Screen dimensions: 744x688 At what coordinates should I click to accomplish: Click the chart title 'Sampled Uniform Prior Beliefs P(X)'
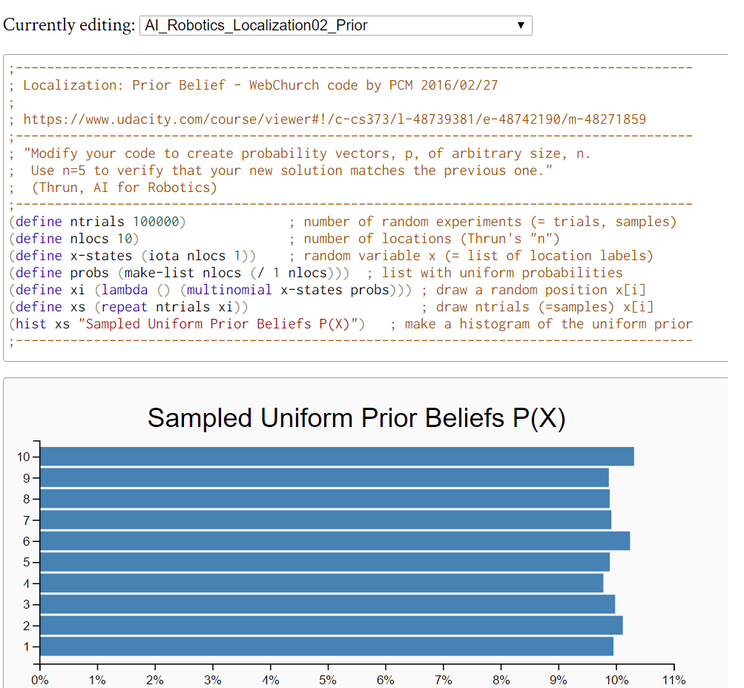356,418
